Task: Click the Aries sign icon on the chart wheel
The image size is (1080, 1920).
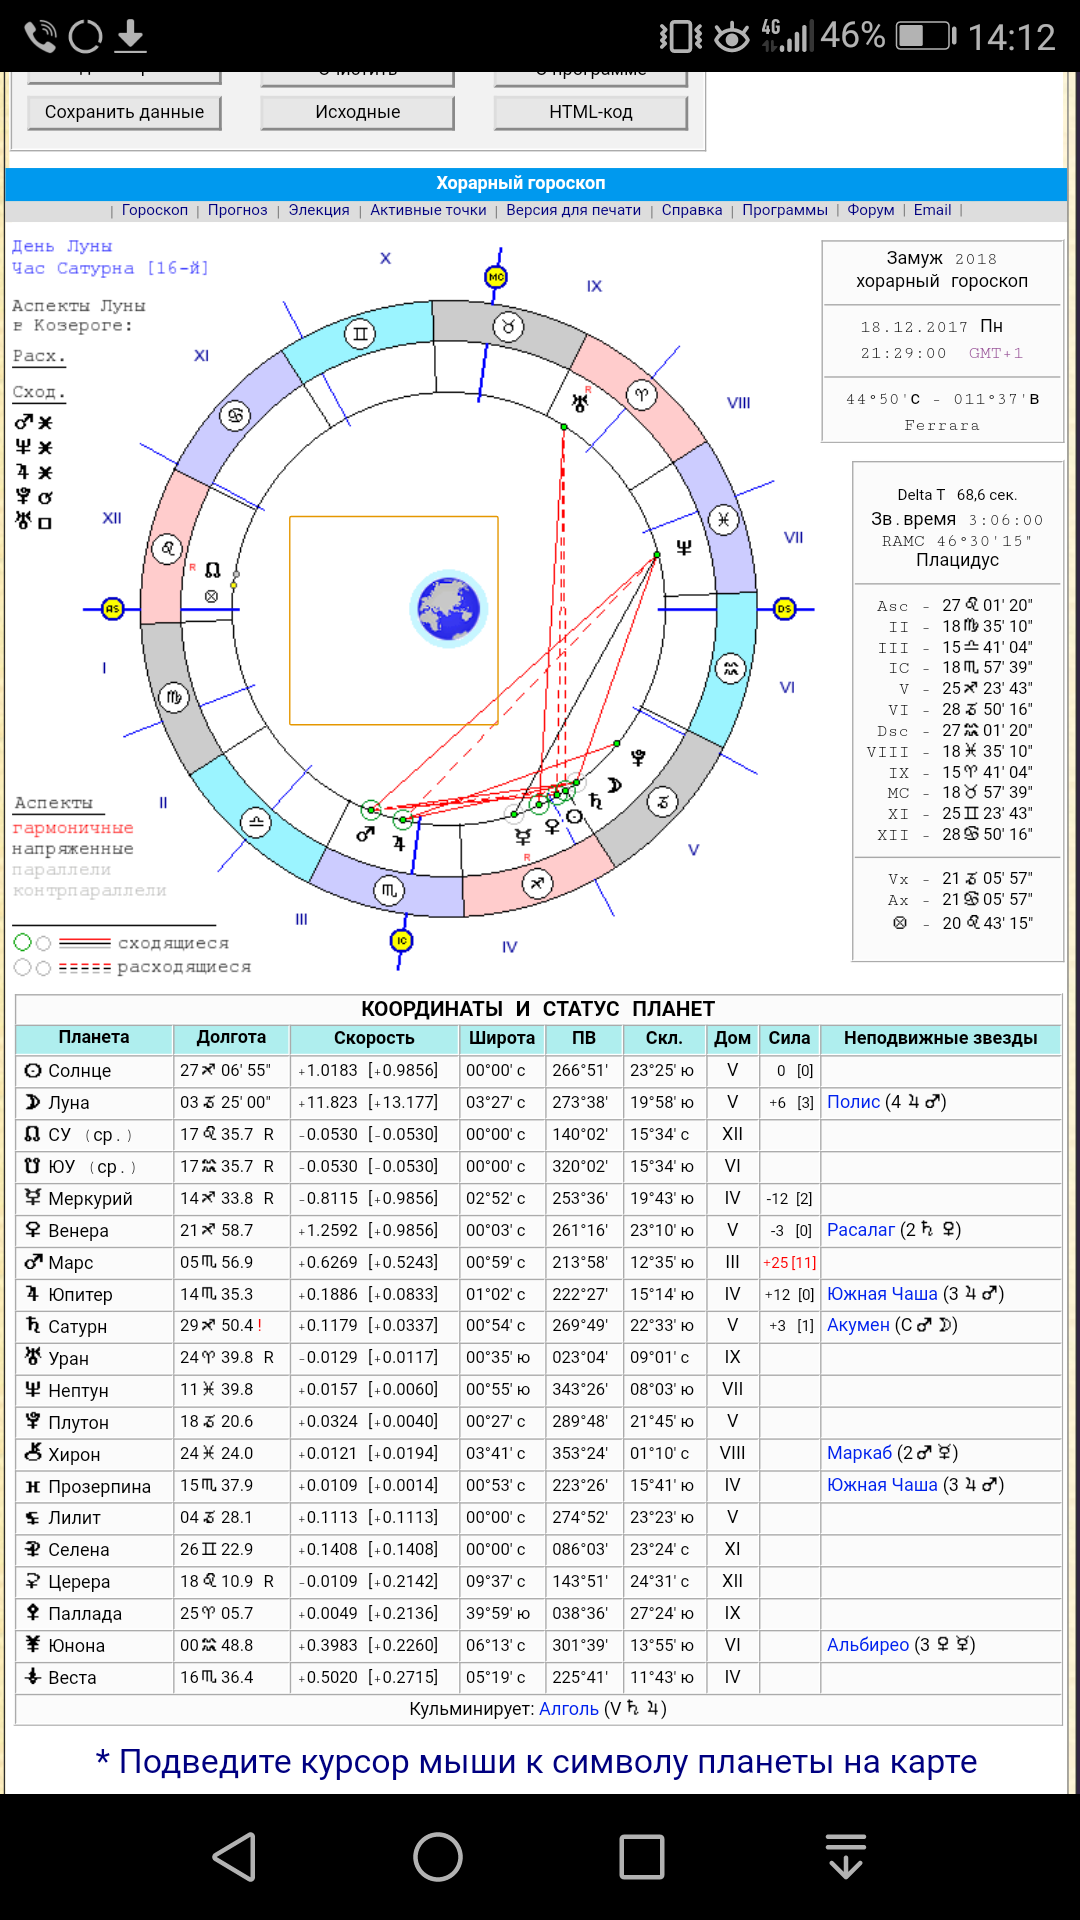Action: pyautogui.click(x=641, y=394)
